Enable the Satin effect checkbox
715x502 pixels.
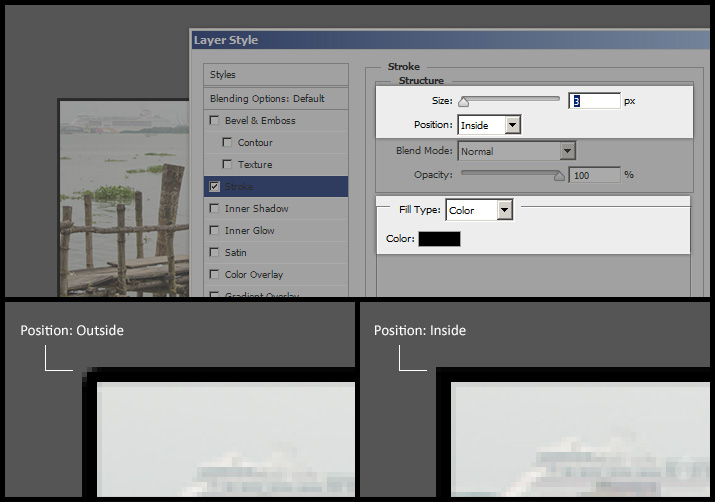pos(214,253)
